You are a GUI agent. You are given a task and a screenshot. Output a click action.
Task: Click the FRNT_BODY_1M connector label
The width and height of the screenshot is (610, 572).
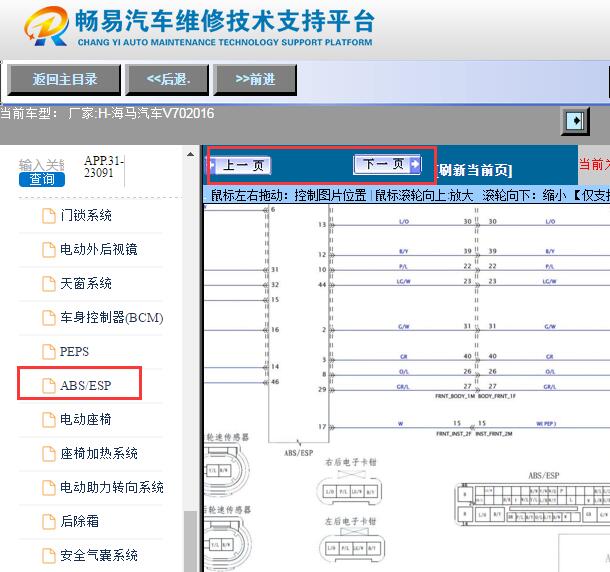point(455,396)
